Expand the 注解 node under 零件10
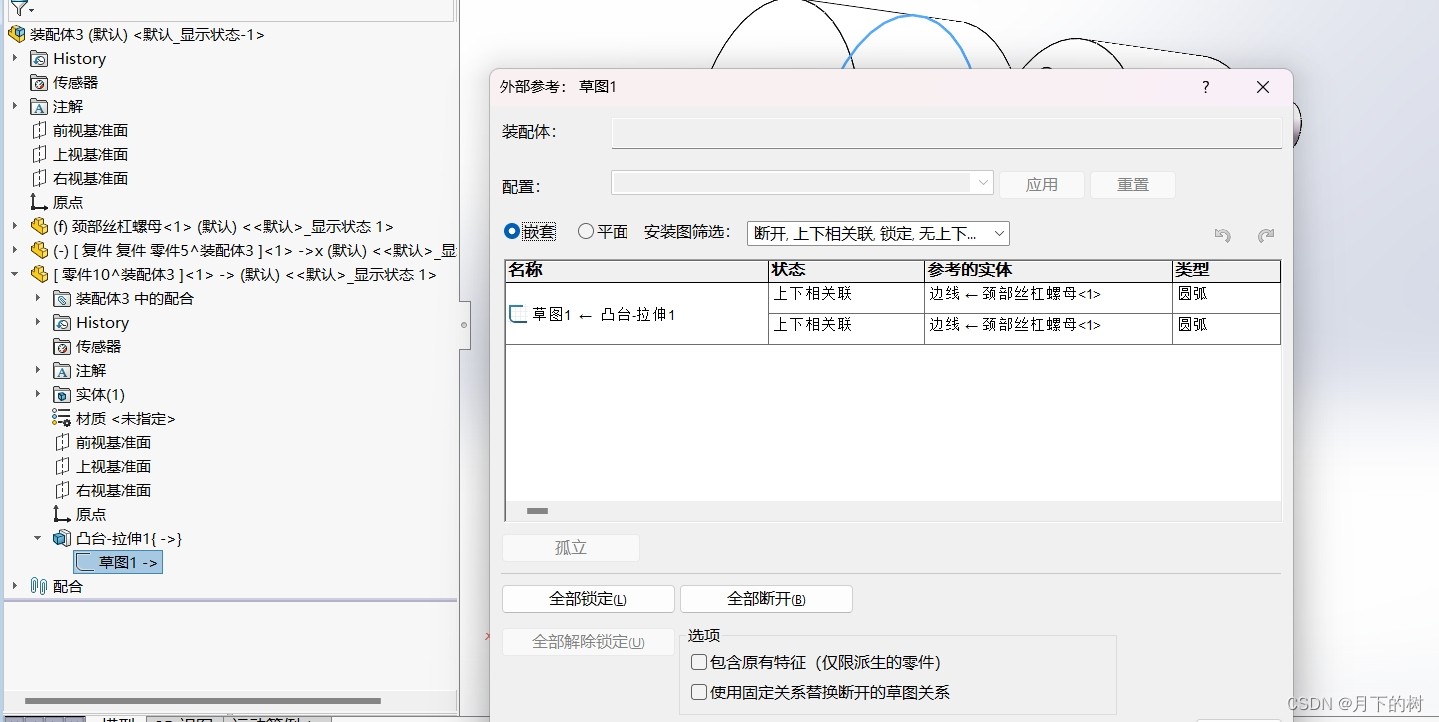 (38, 370)
